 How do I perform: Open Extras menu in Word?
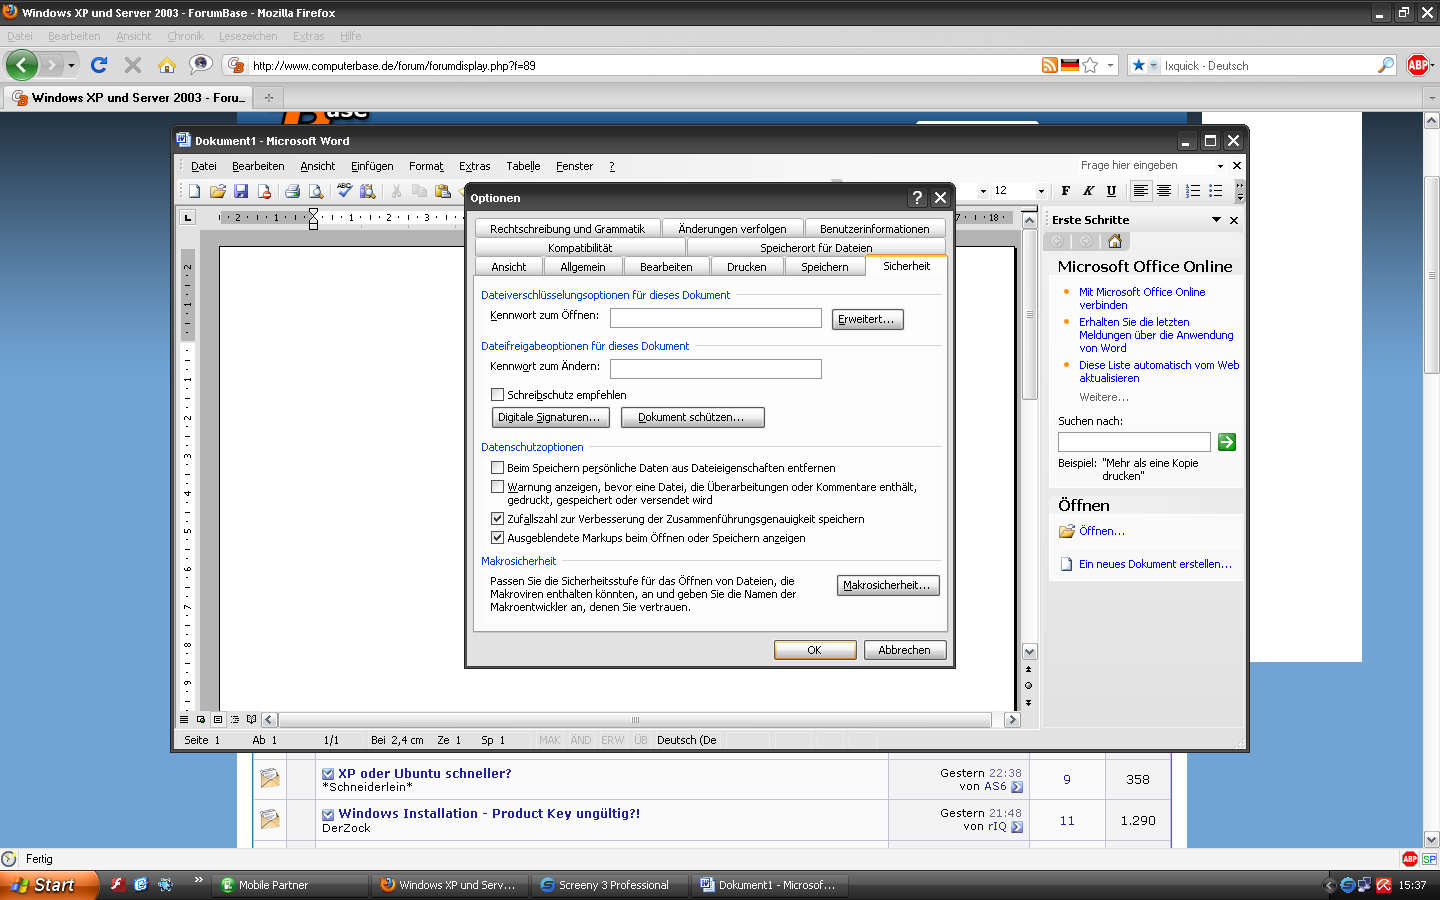click(x=474, y=166)
